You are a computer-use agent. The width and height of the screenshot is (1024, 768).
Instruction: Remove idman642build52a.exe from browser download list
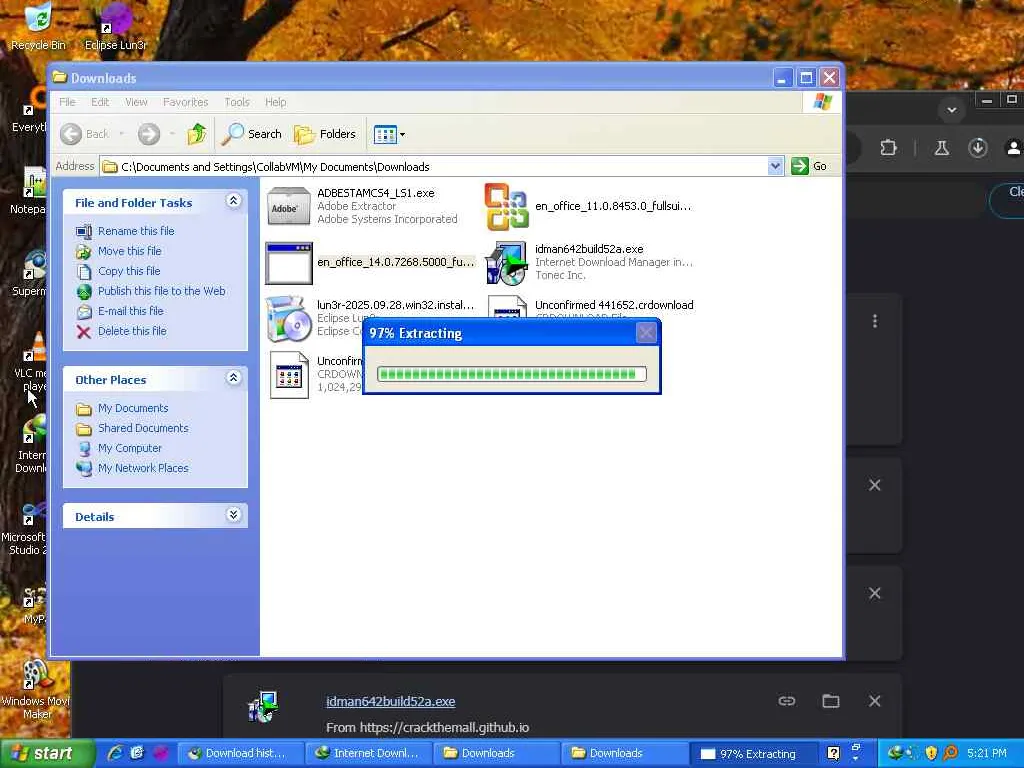pyautogui.click(x=874, y=701)
